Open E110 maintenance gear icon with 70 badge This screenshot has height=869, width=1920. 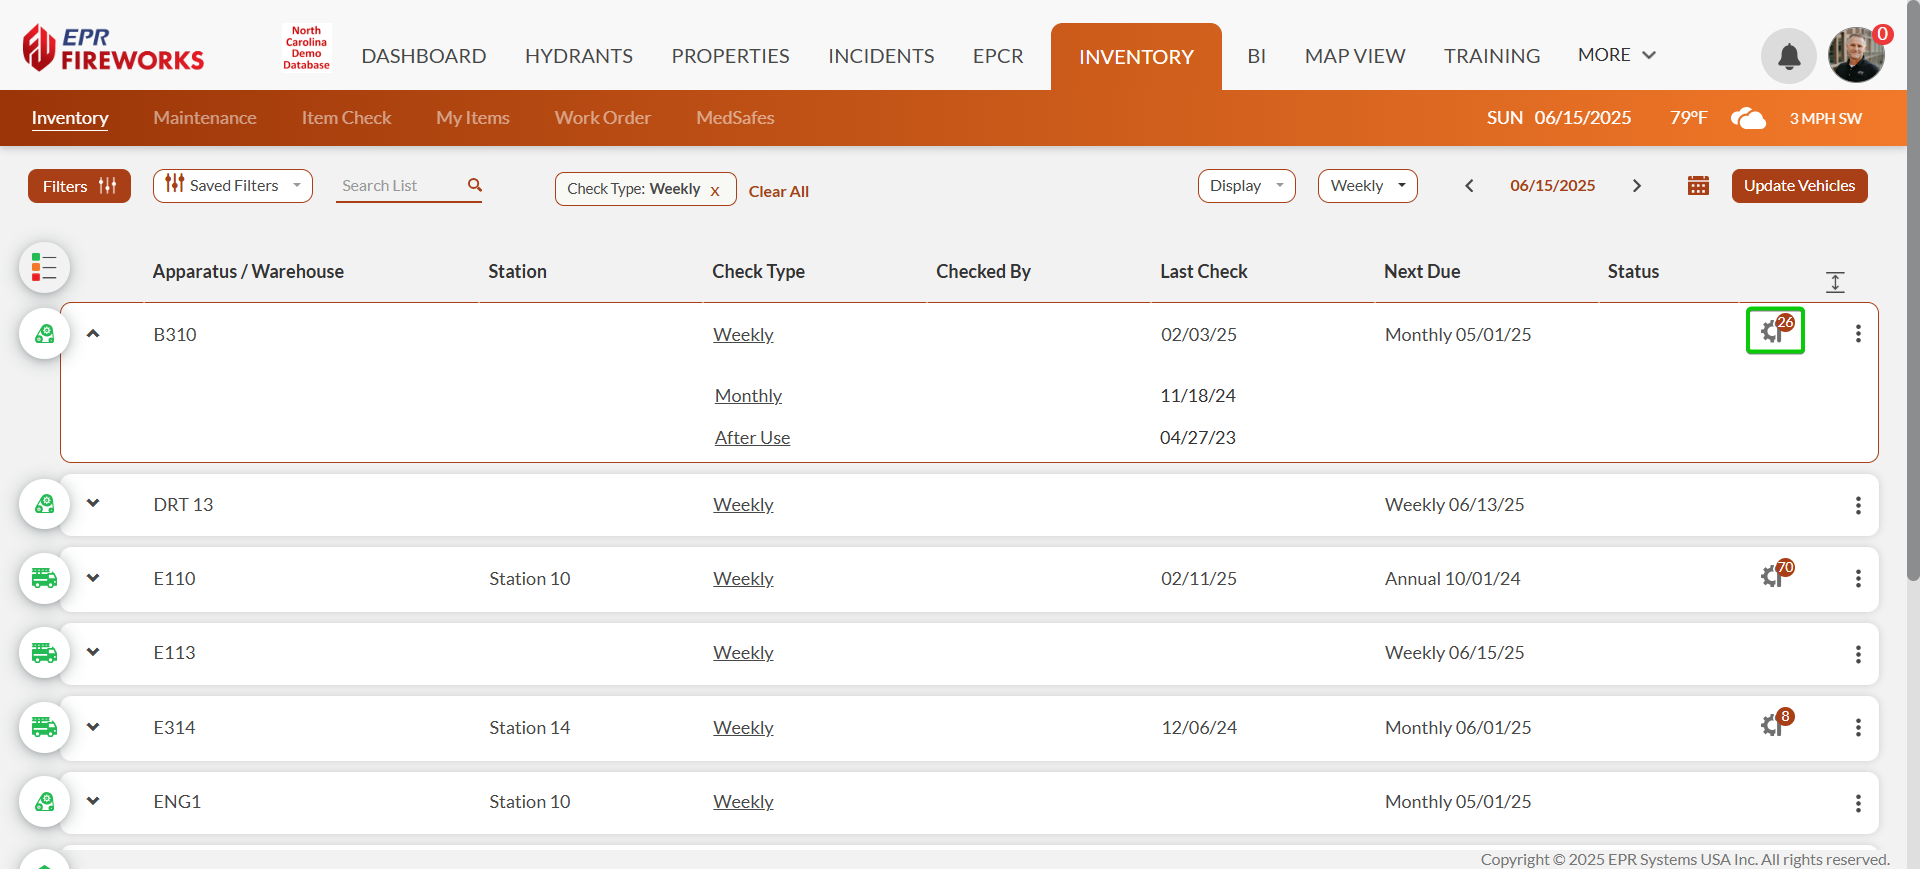1774,576
